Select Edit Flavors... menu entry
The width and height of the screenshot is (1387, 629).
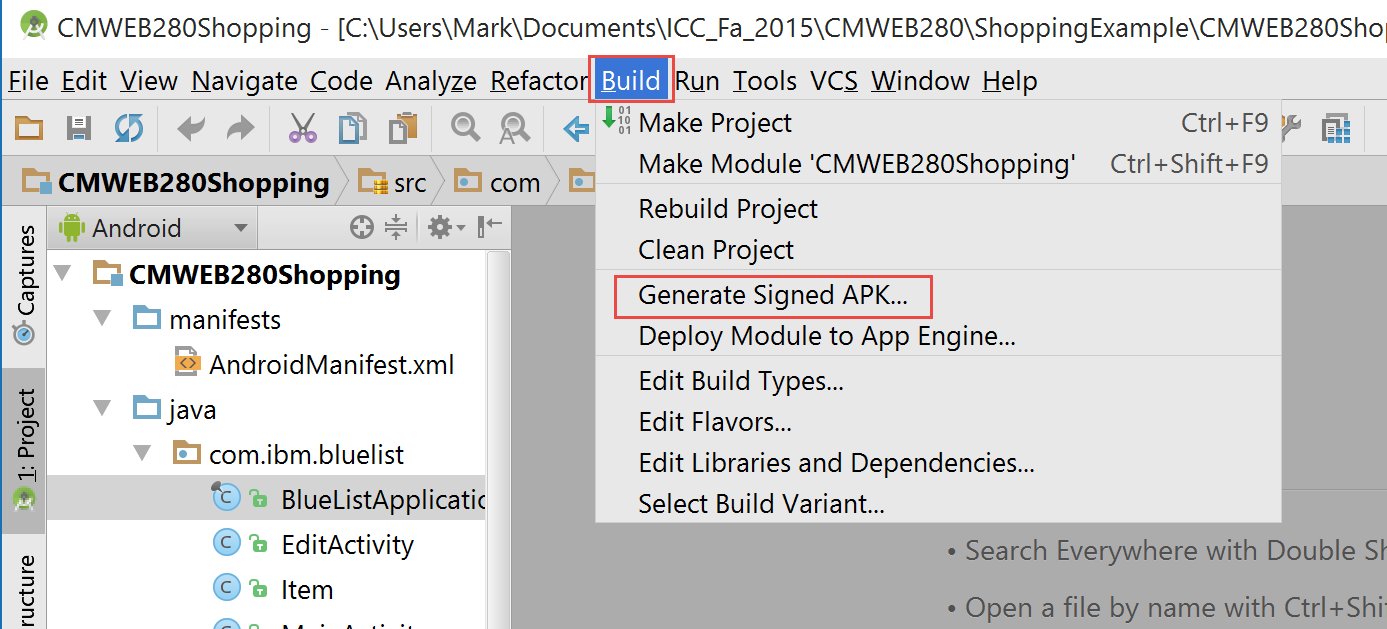pos(938,422)
